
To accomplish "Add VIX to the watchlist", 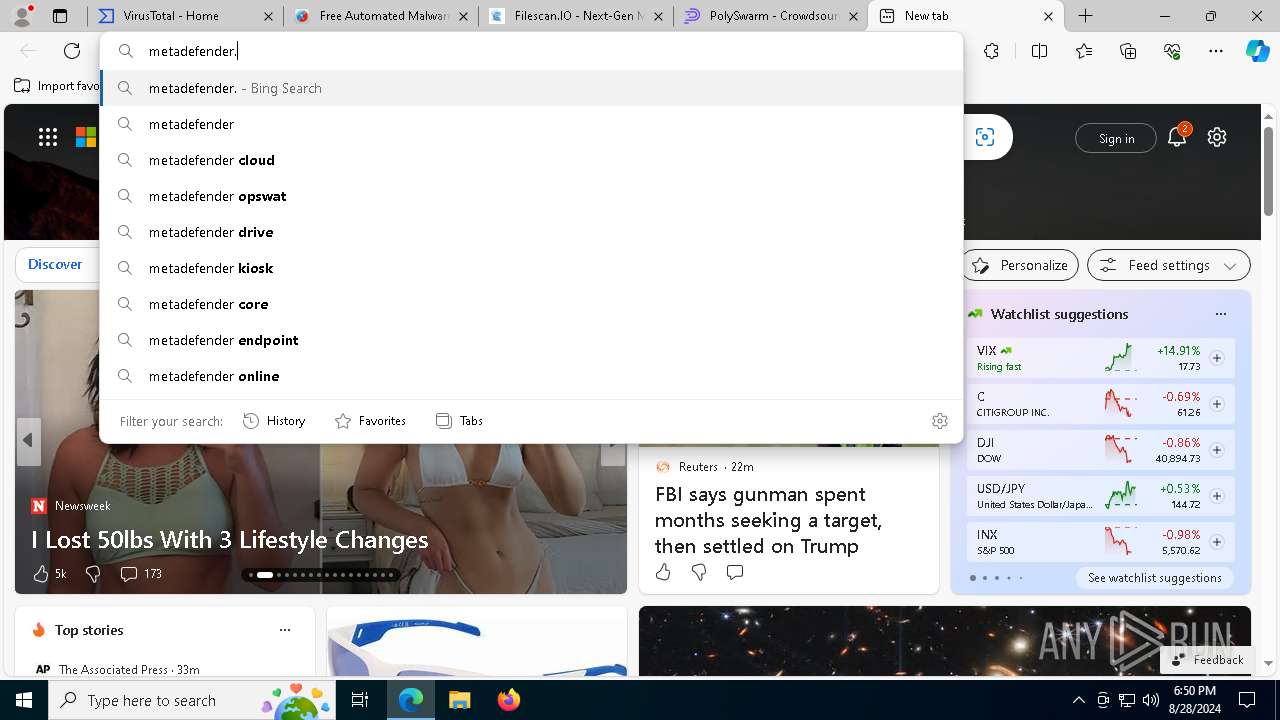I will [1217, 358].
